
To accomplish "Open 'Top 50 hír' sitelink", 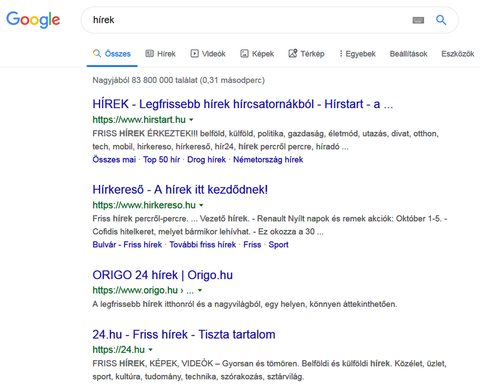I will (161, 160).
